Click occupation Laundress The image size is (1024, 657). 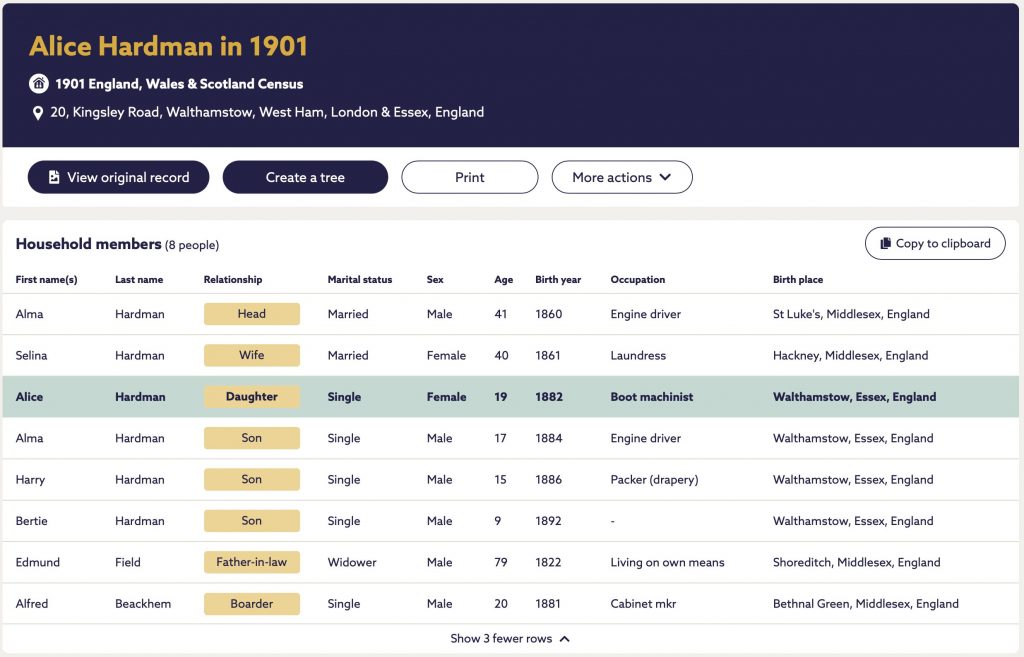[638, 355]
